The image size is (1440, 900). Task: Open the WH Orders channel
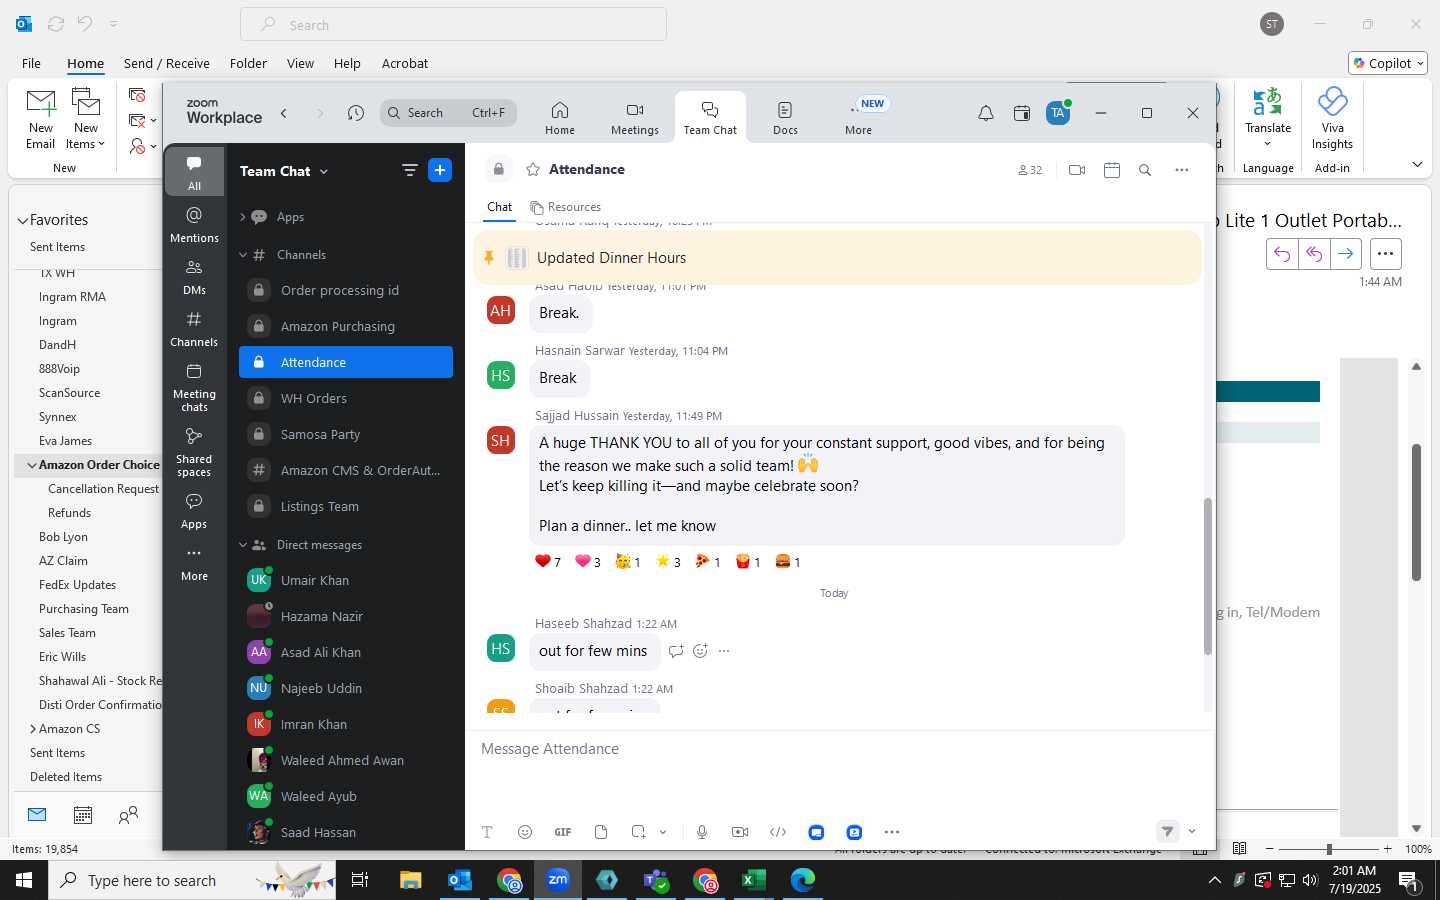coord(346,398)
